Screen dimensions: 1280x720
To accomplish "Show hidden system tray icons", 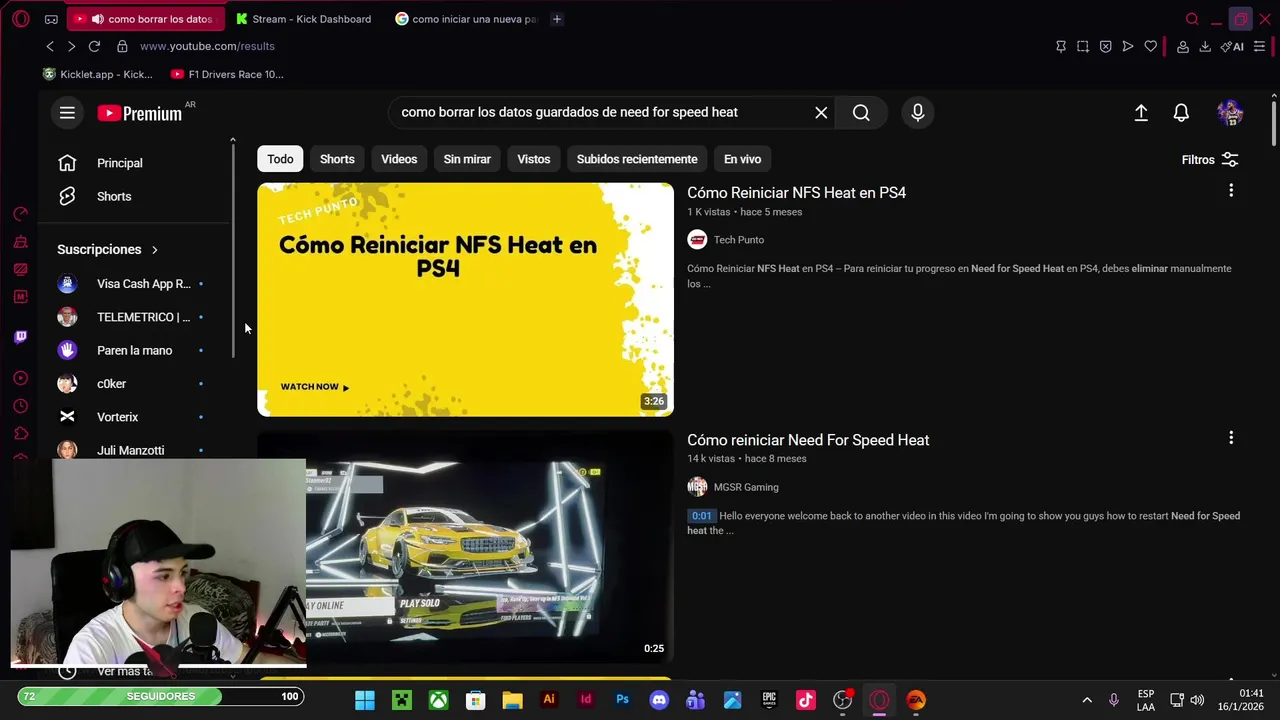I will coord(1087,700).
